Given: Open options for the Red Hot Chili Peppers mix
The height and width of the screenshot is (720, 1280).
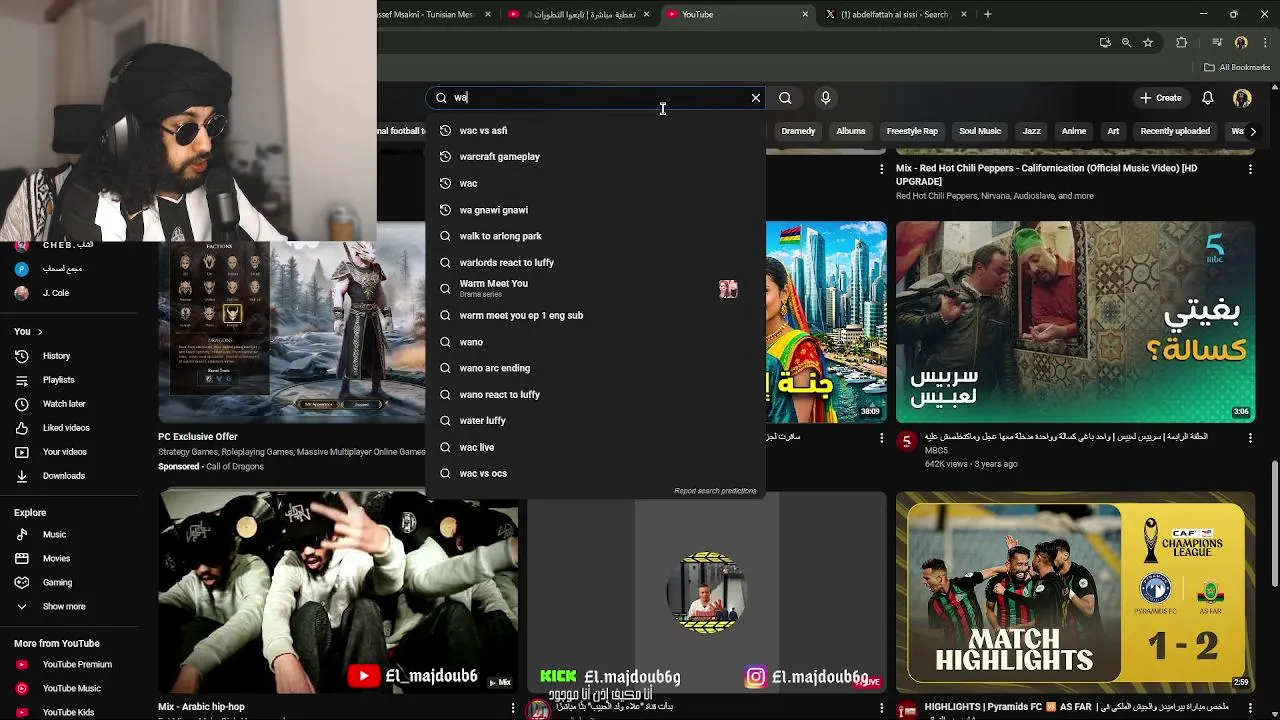Looking at the screenshot, I should [x=1250, y=170].
